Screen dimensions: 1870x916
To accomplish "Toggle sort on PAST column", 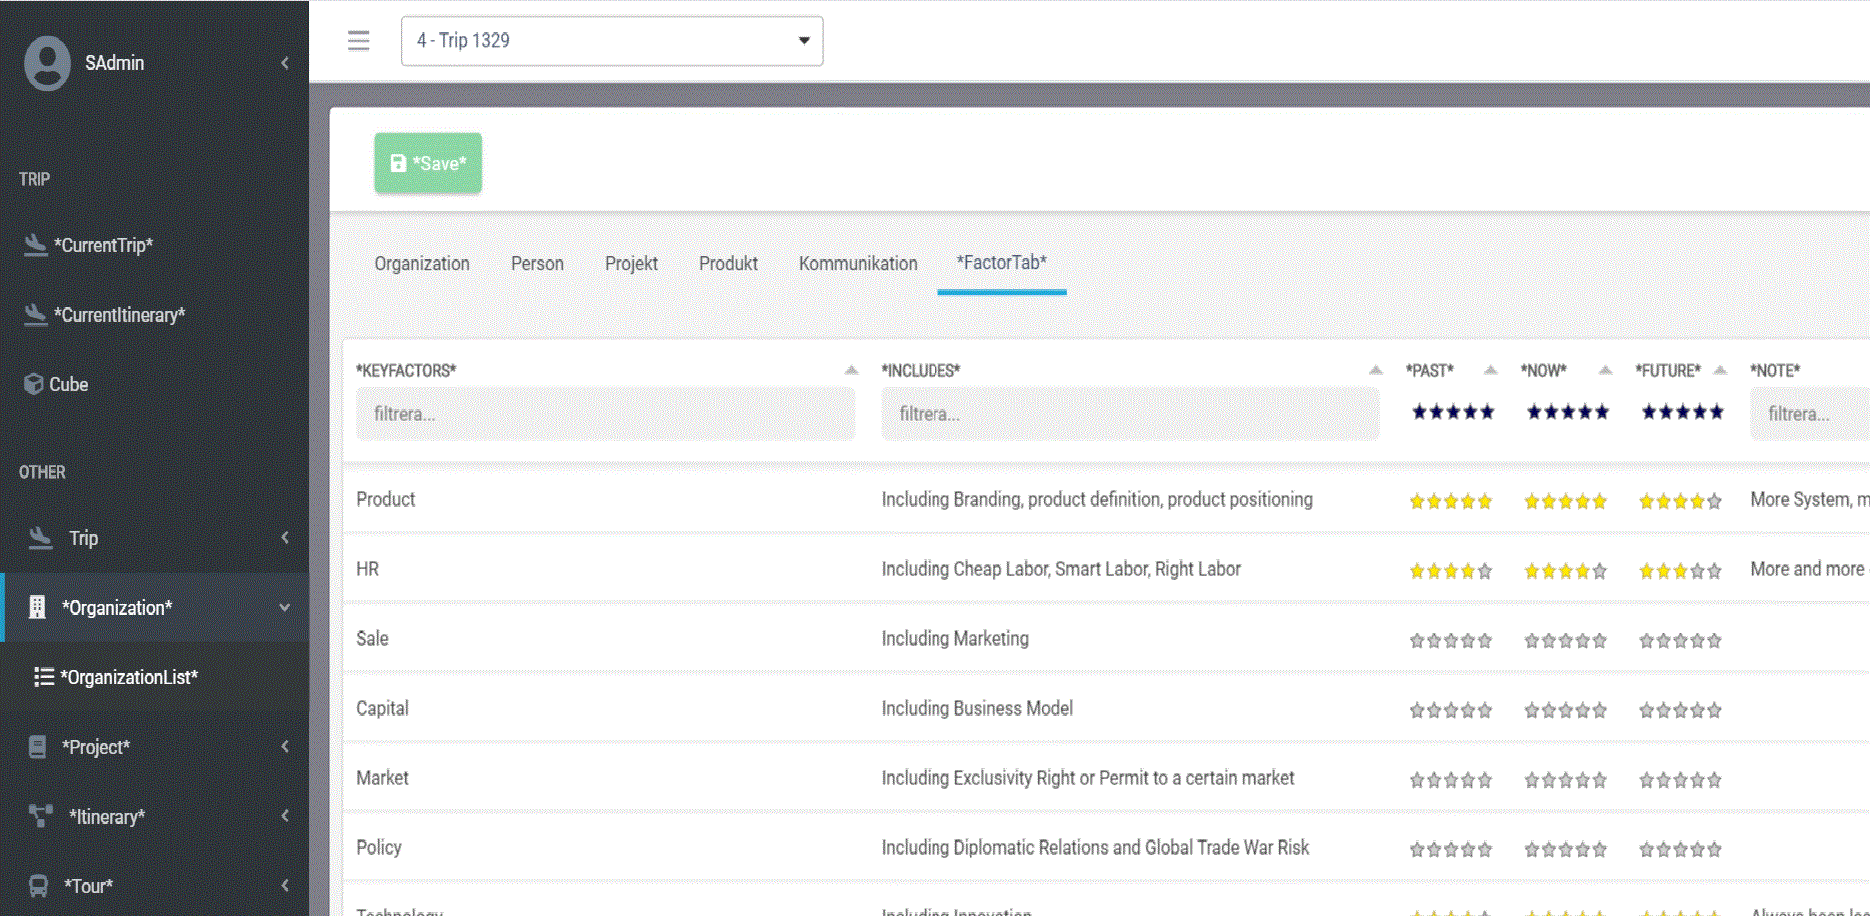I will 1490,370.
